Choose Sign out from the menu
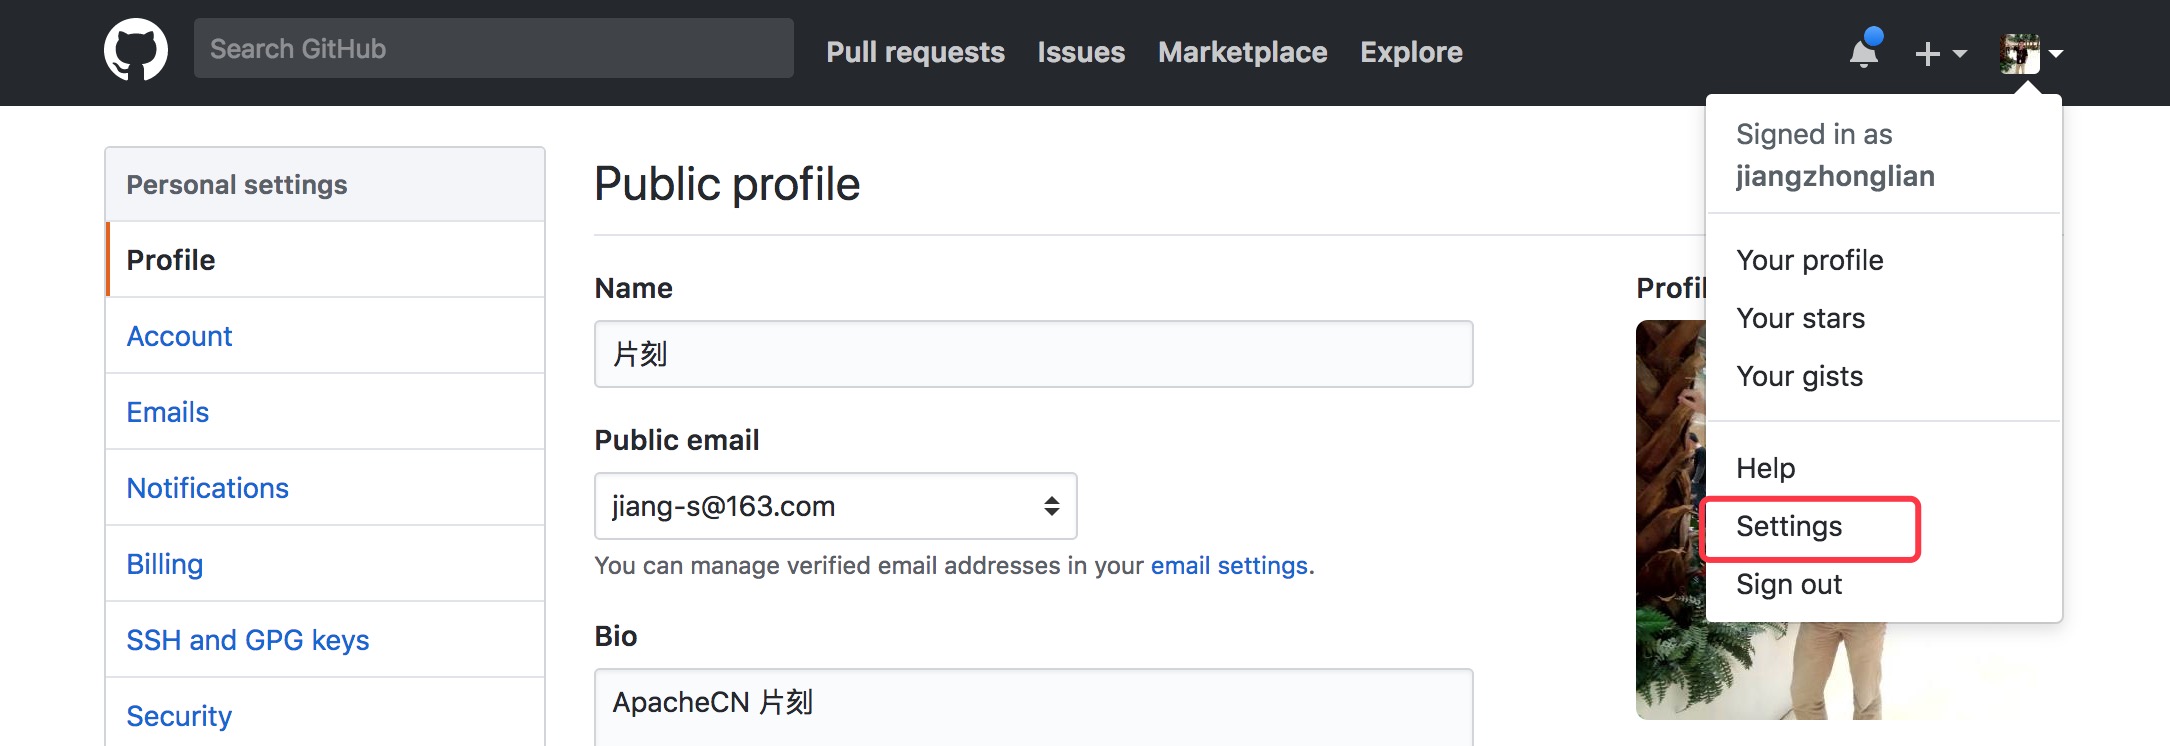The image size is (2170, 746). (x=1789, y=585)
